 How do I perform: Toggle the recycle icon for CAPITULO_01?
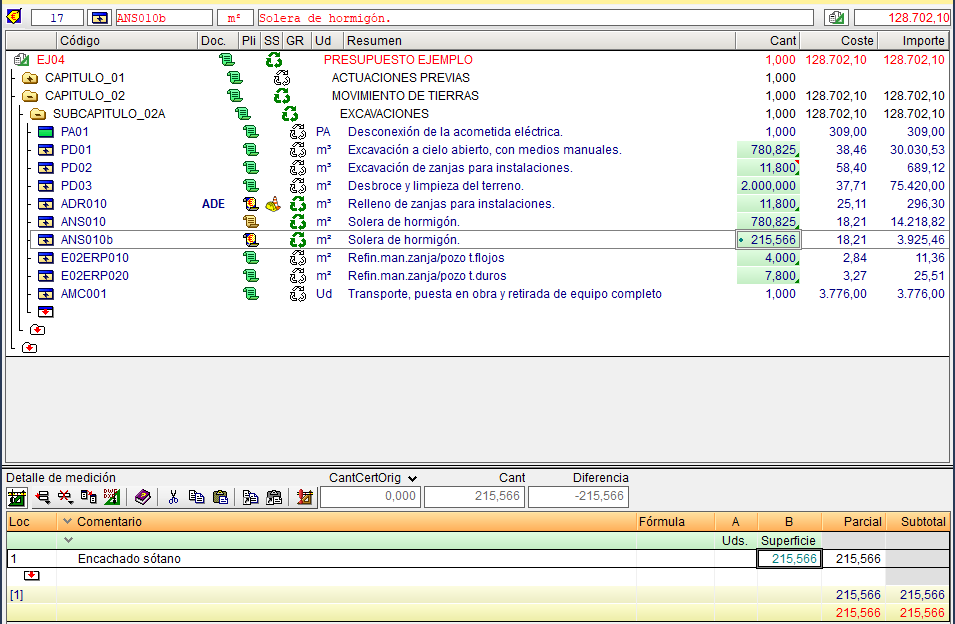[281, 78]
